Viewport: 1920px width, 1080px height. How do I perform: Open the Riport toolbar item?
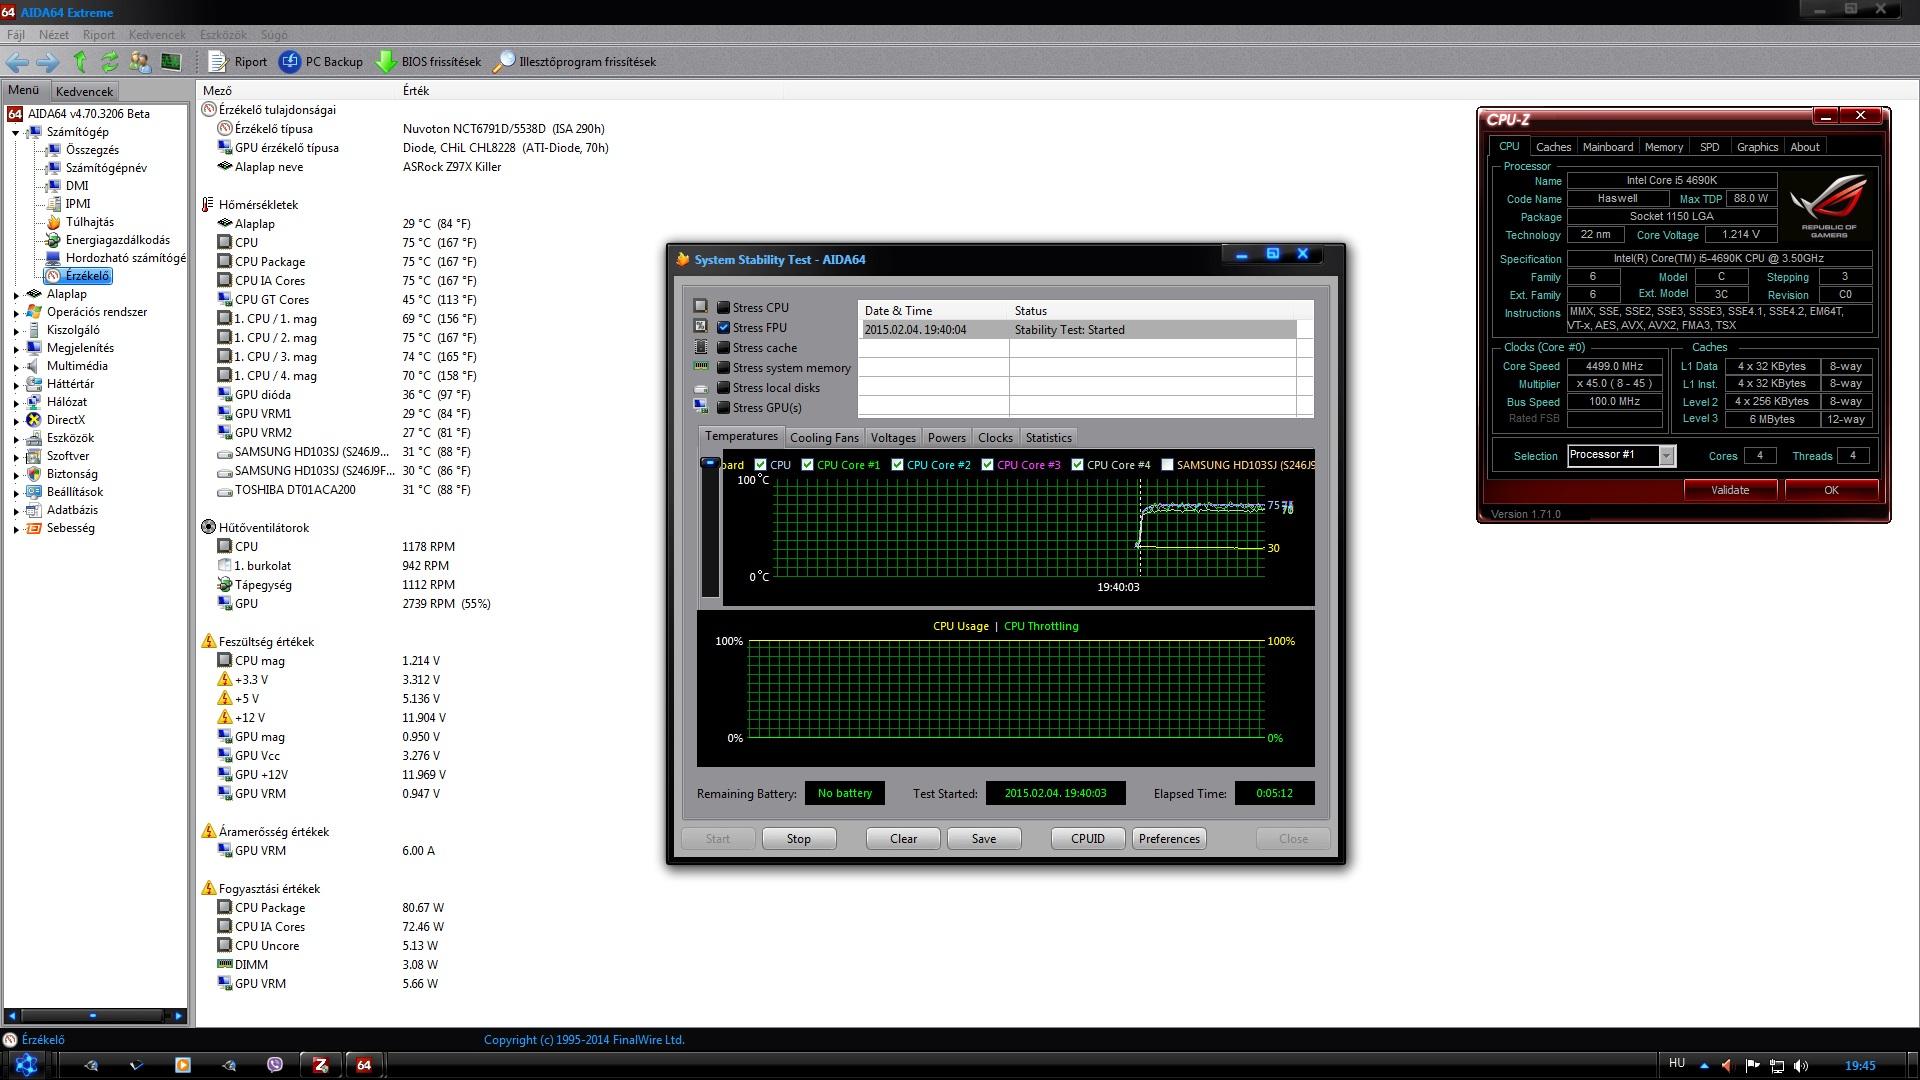[237, 62]
